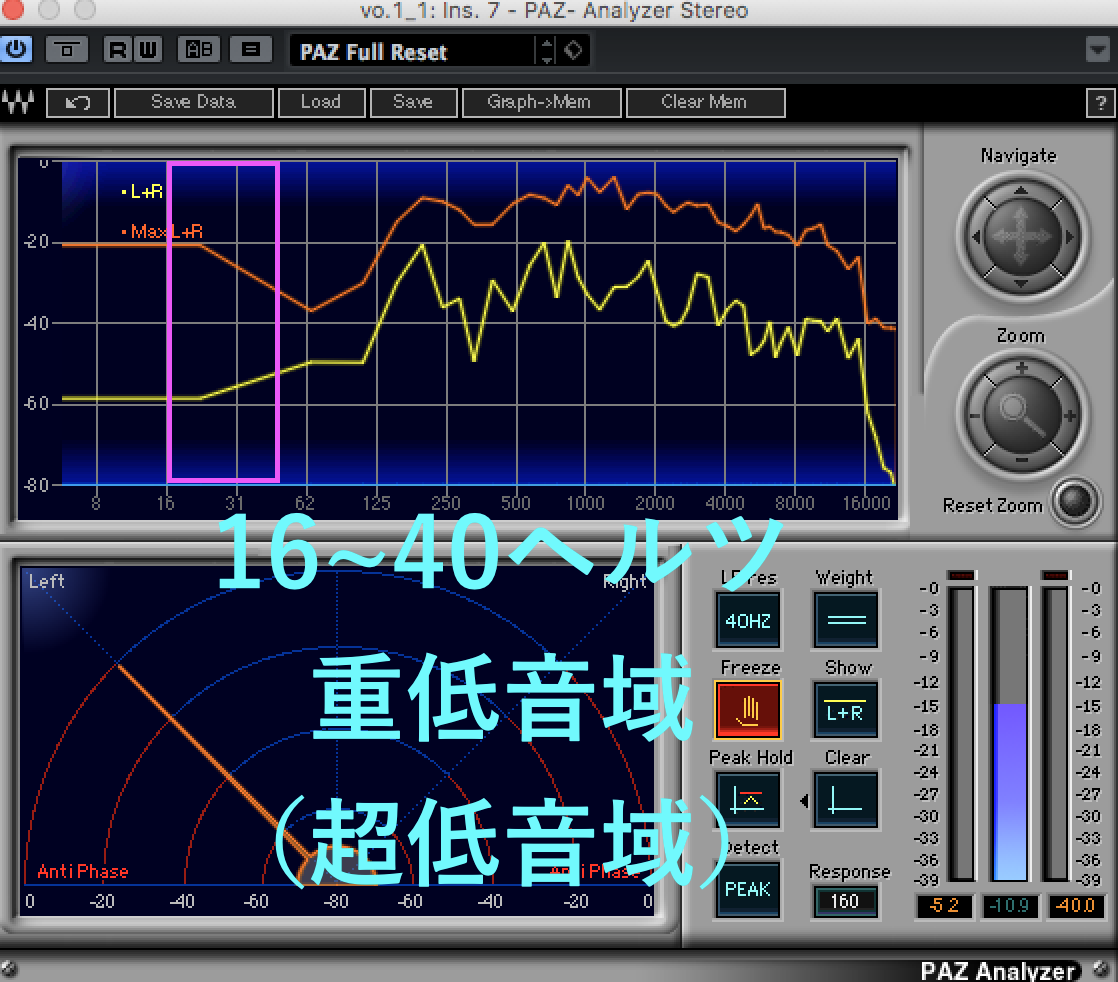Expand the top-right plugin dropdown arrow
Image resolution: width=1118 pixels, height=982 pixels.
[x=1097, y=50]
